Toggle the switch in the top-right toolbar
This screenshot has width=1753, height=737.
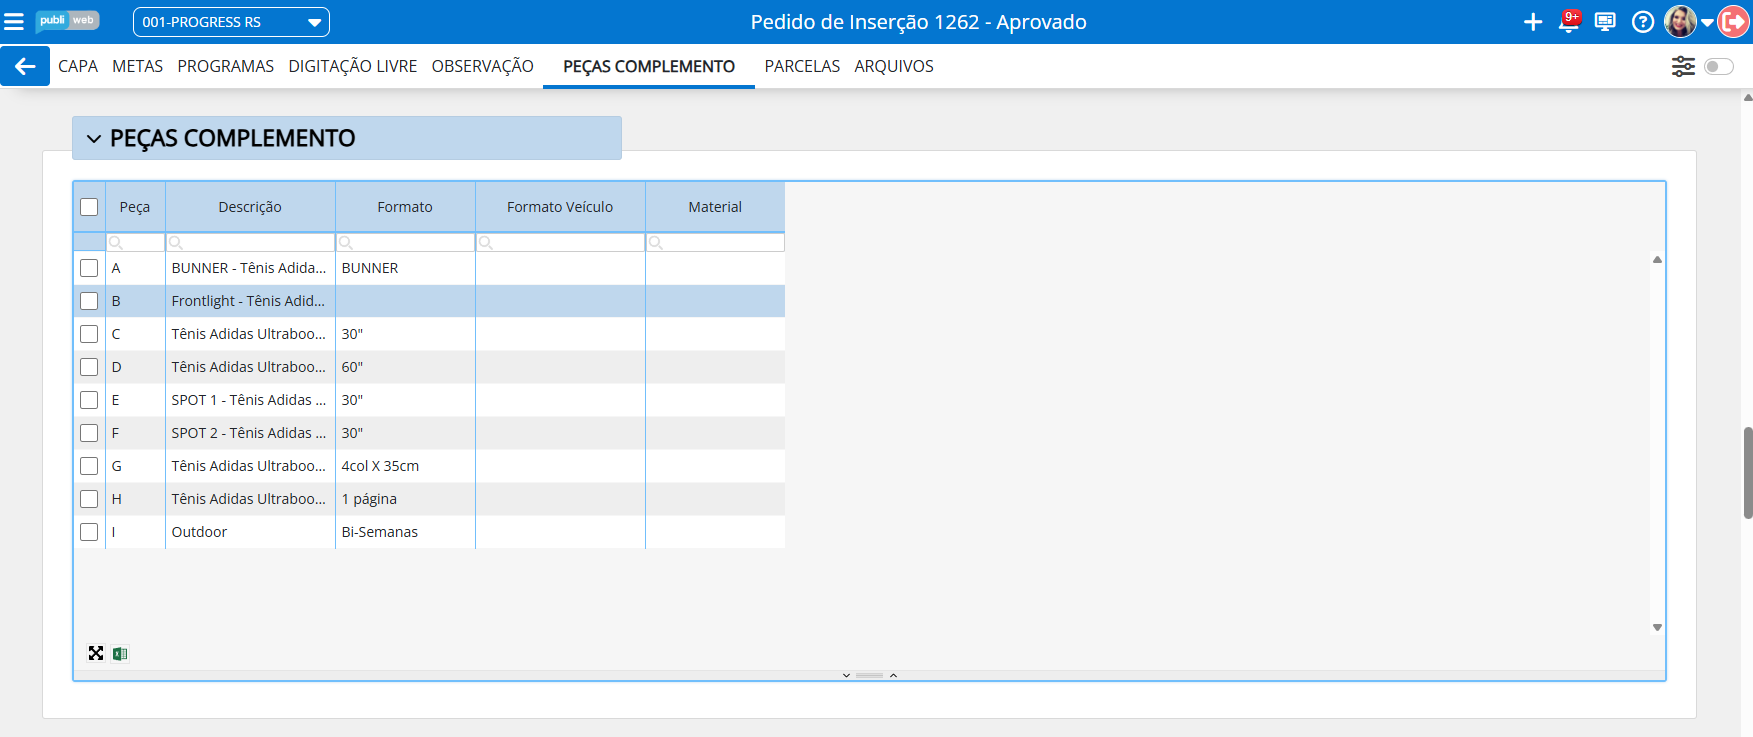click(1718, 66)
